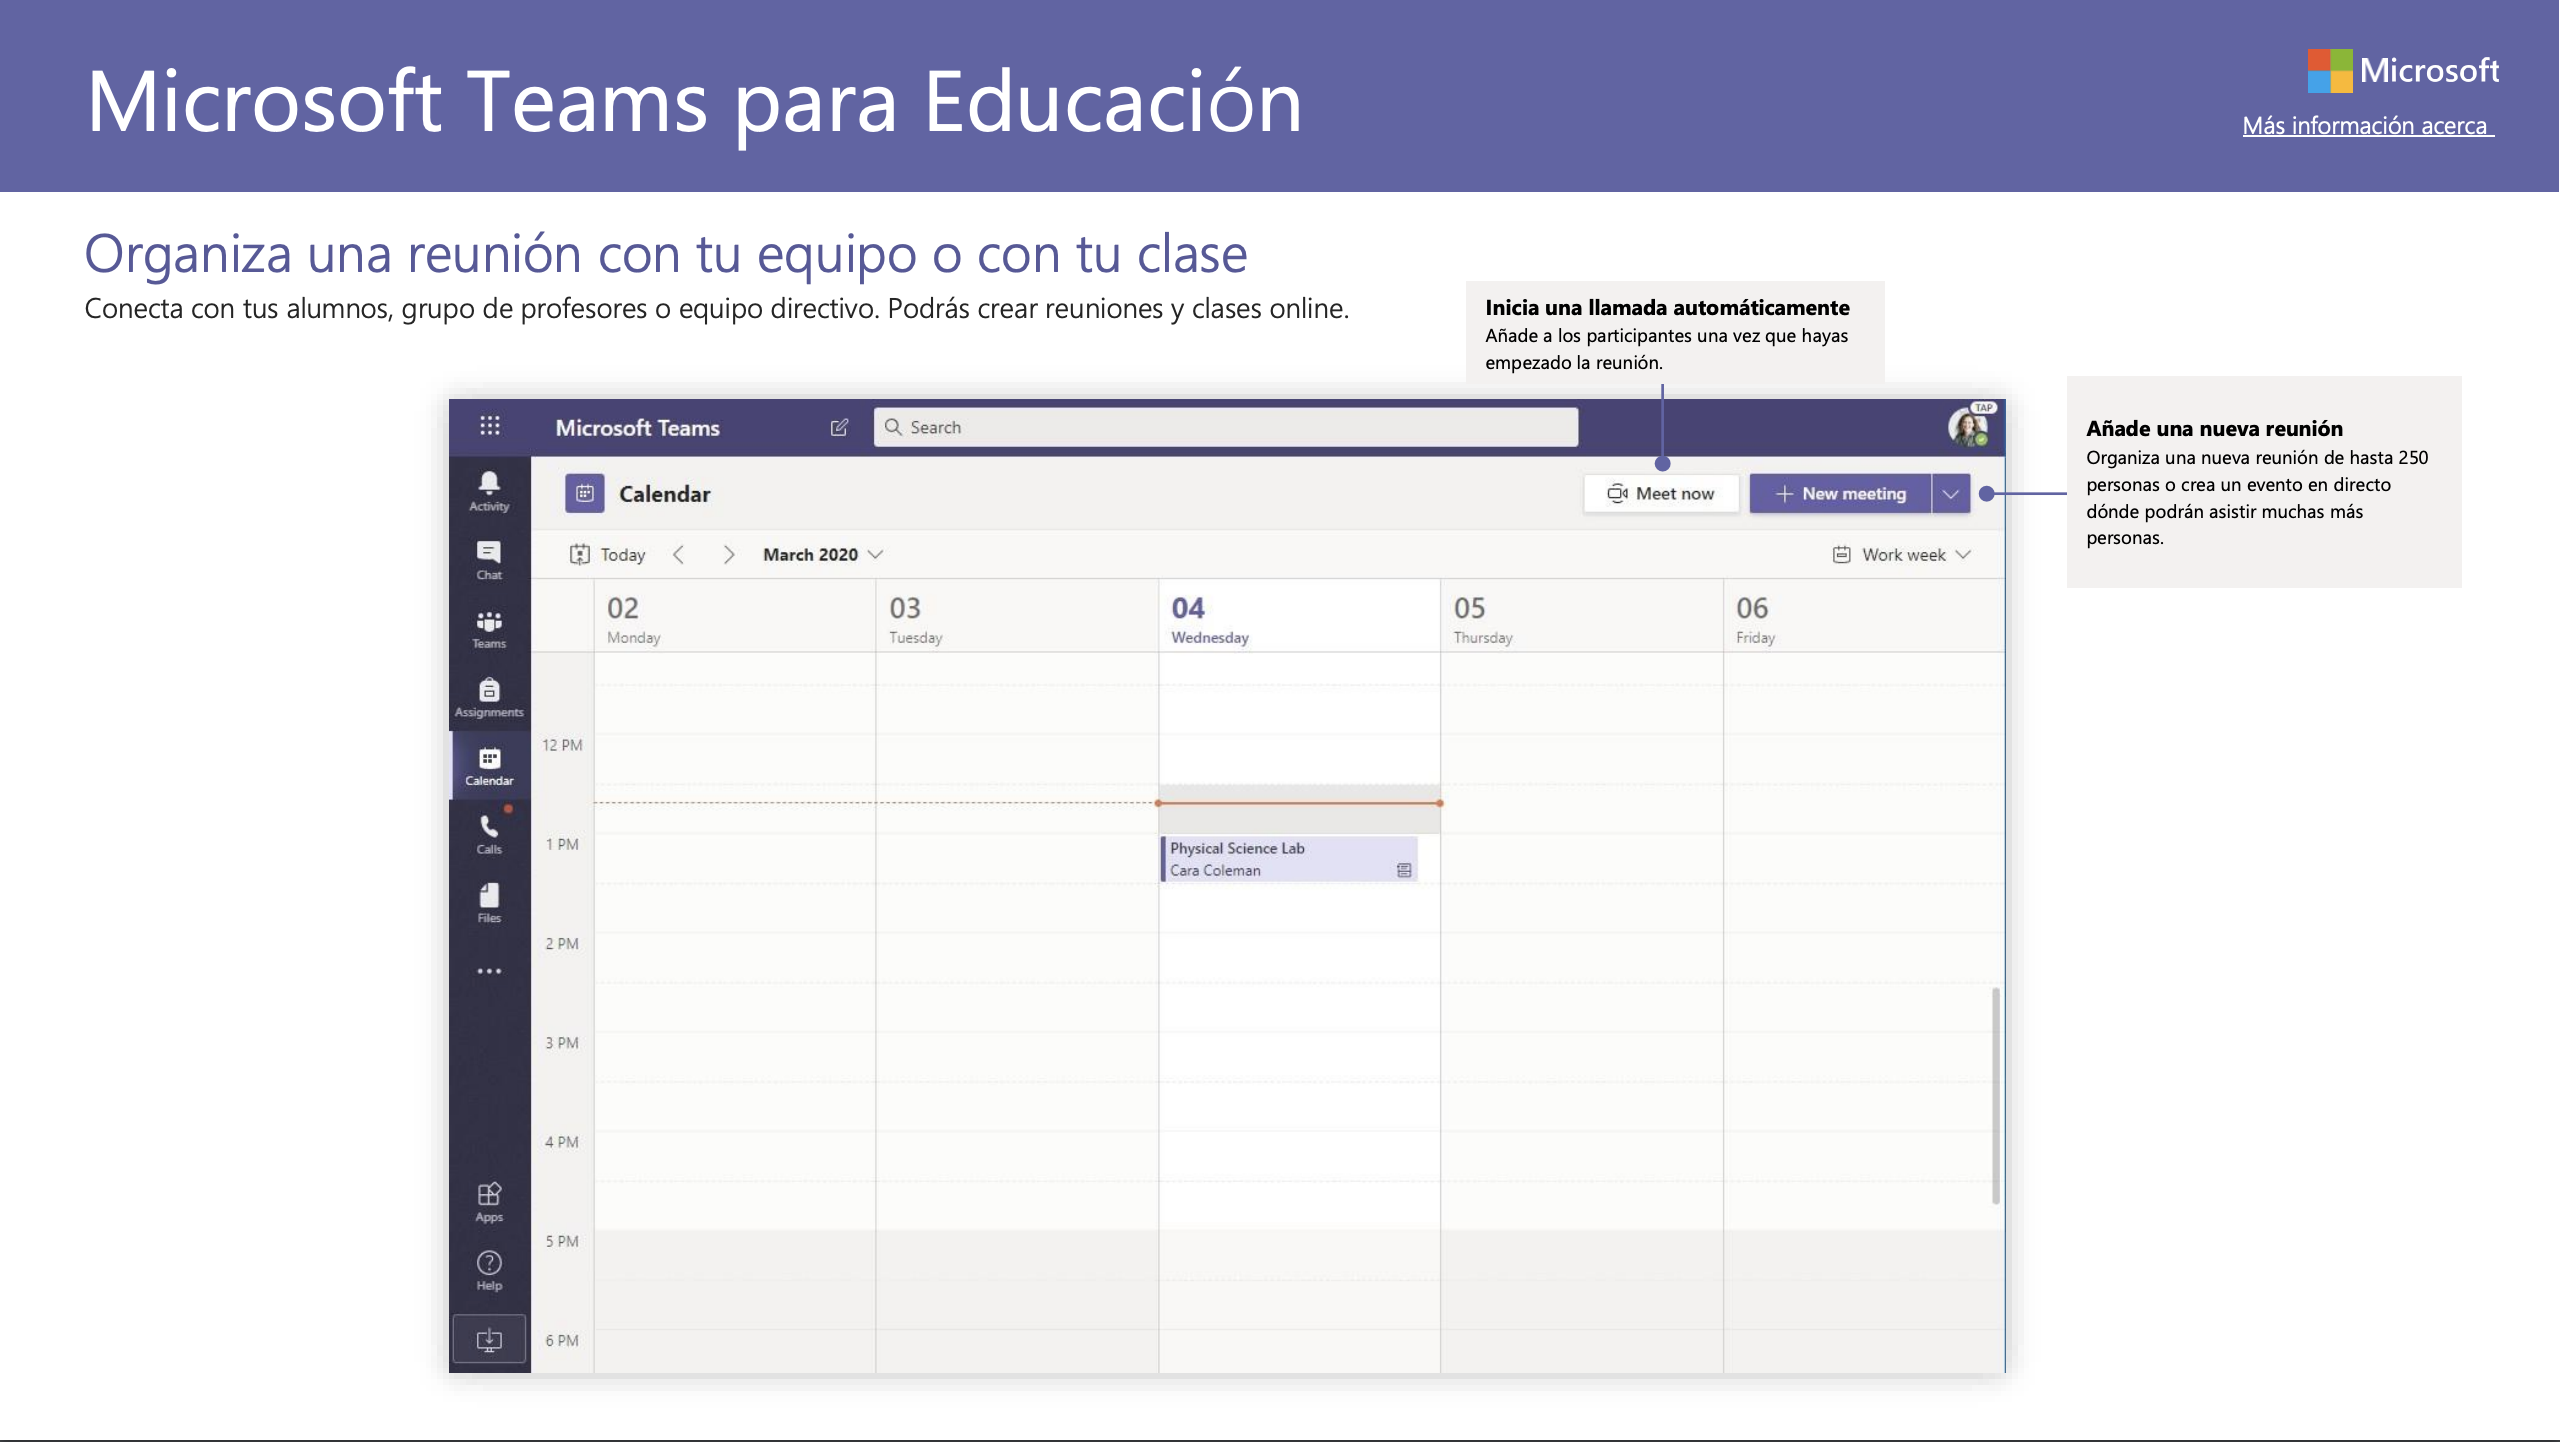Screen dimensions: 2560x1442
Task: Click the Meet now button
Action: [x=1661, y=493]
